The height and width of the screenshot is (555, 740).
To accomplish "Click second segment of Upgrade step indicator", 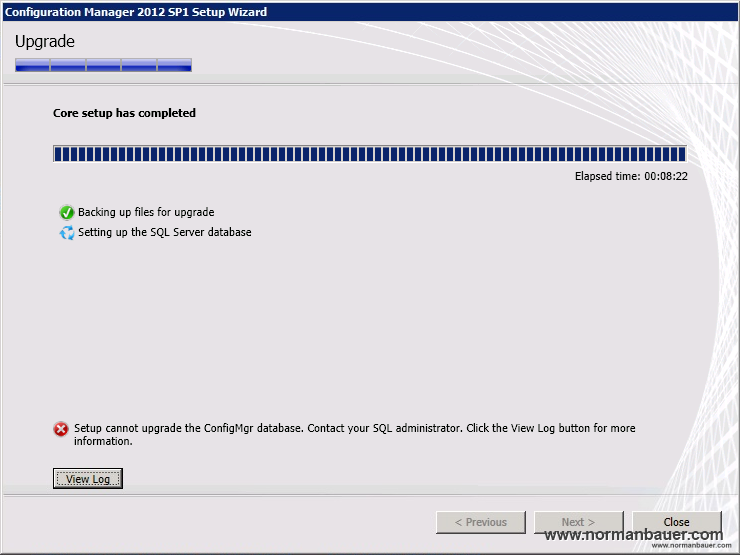I will click(68, 65).
